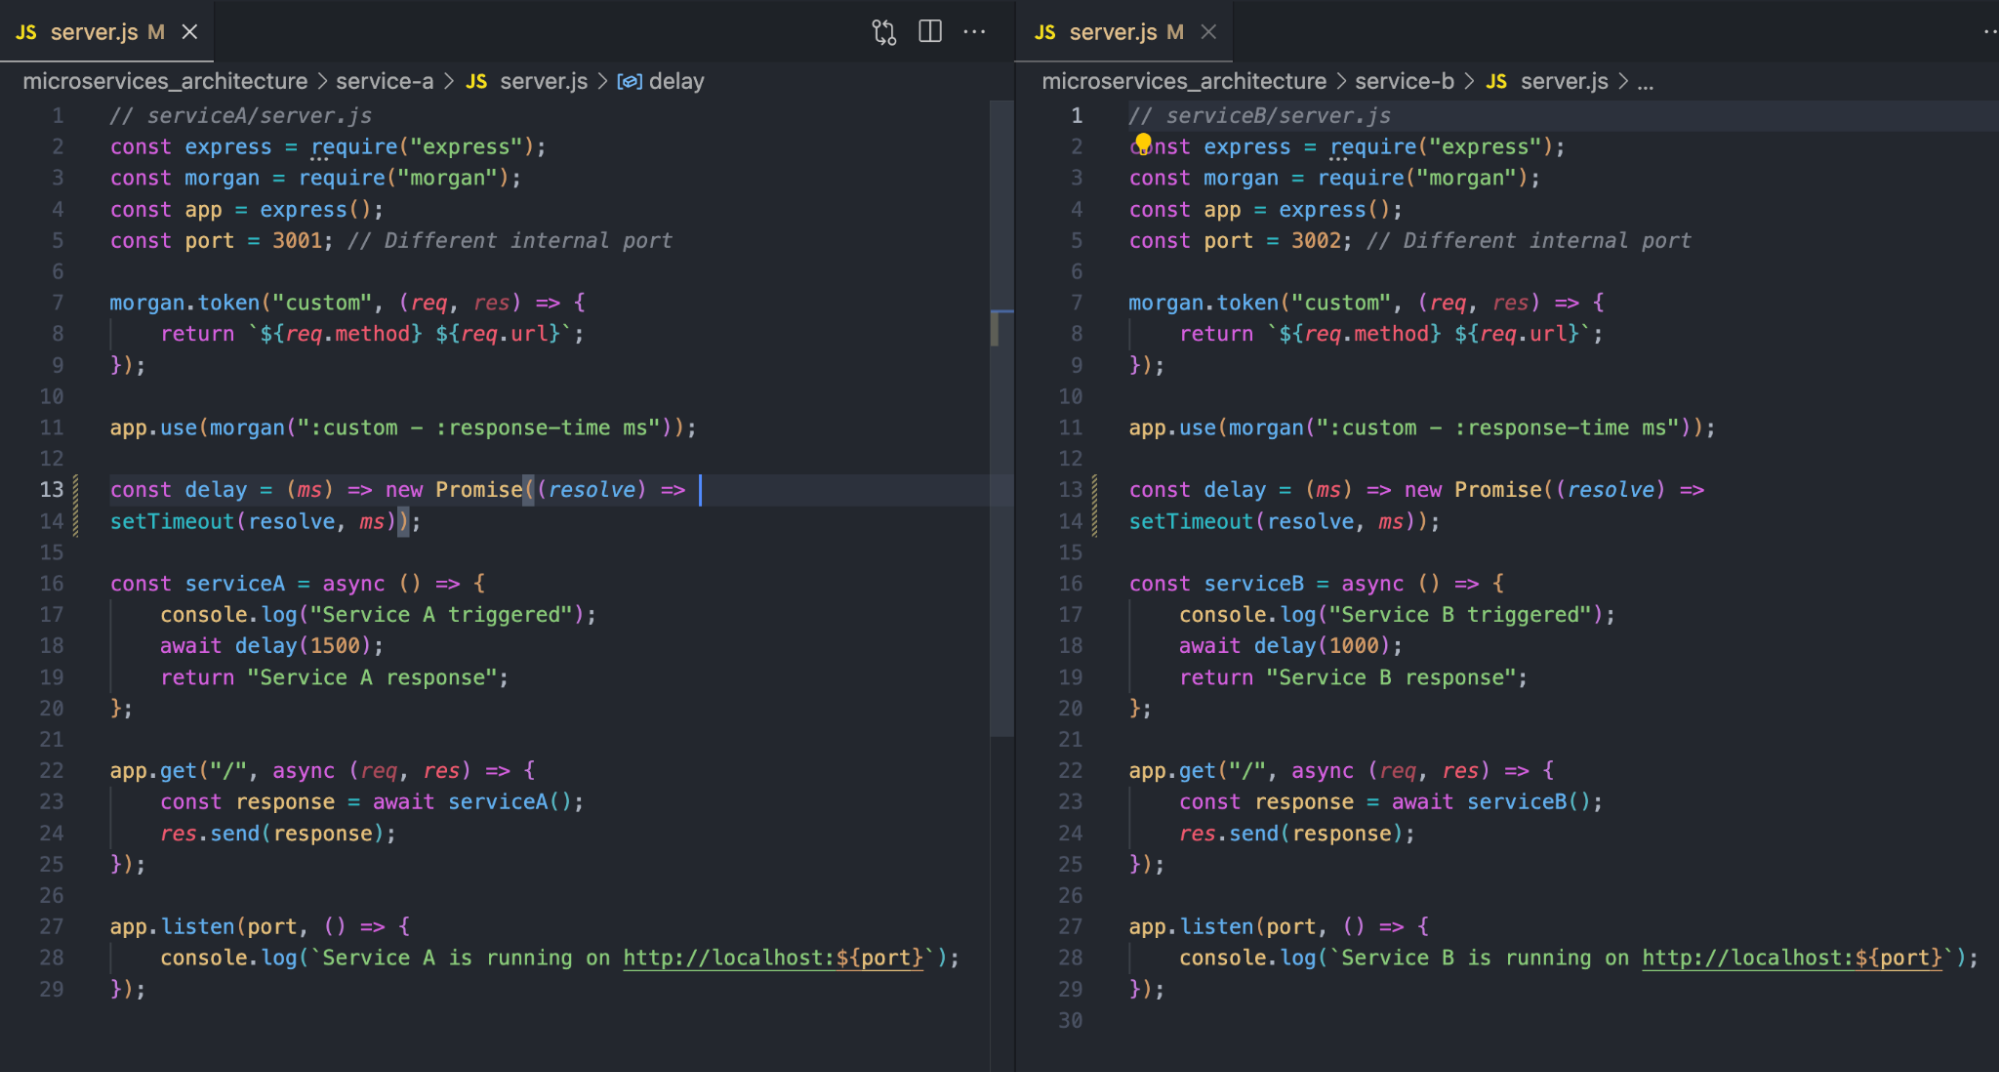This screenshot has height=1072, width=1999.
Task: Click left editor minimap scrollbar
Action: pyautogui.click(x=1001, y=420)
